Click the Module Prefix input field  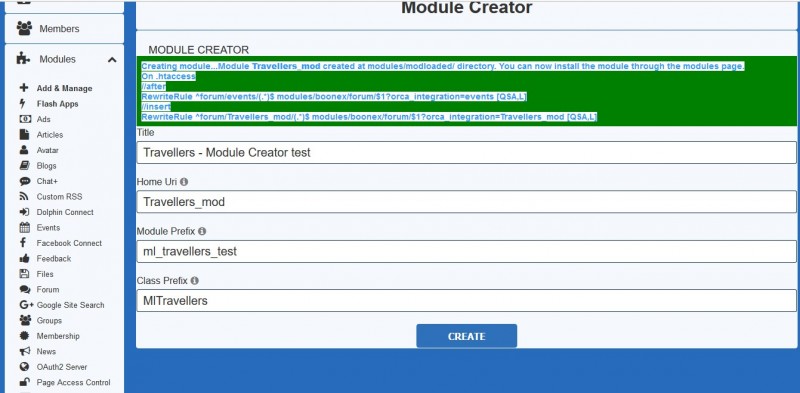[466, 252]
